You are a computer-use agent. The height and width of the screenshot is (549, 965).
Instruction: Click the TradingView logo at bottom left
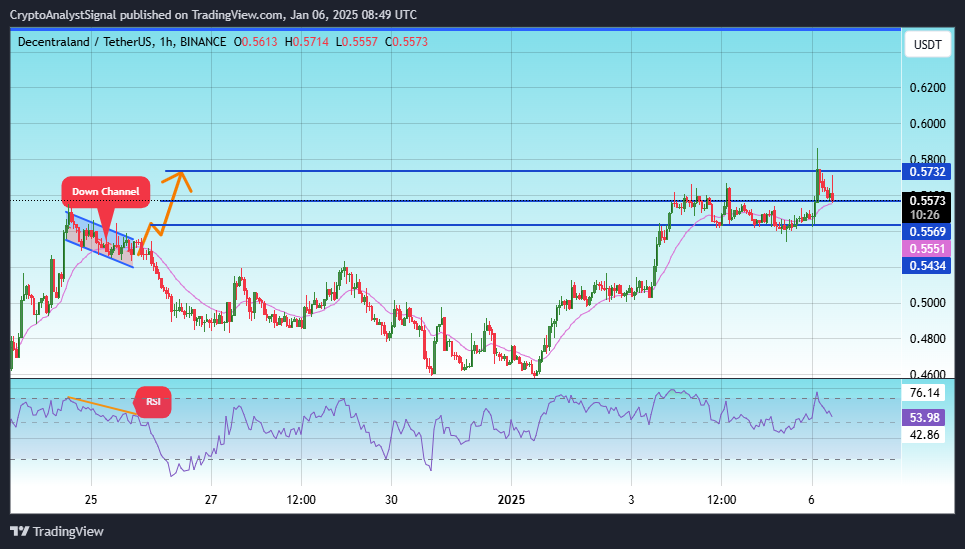pyautogui.click(x=57, y=531)
